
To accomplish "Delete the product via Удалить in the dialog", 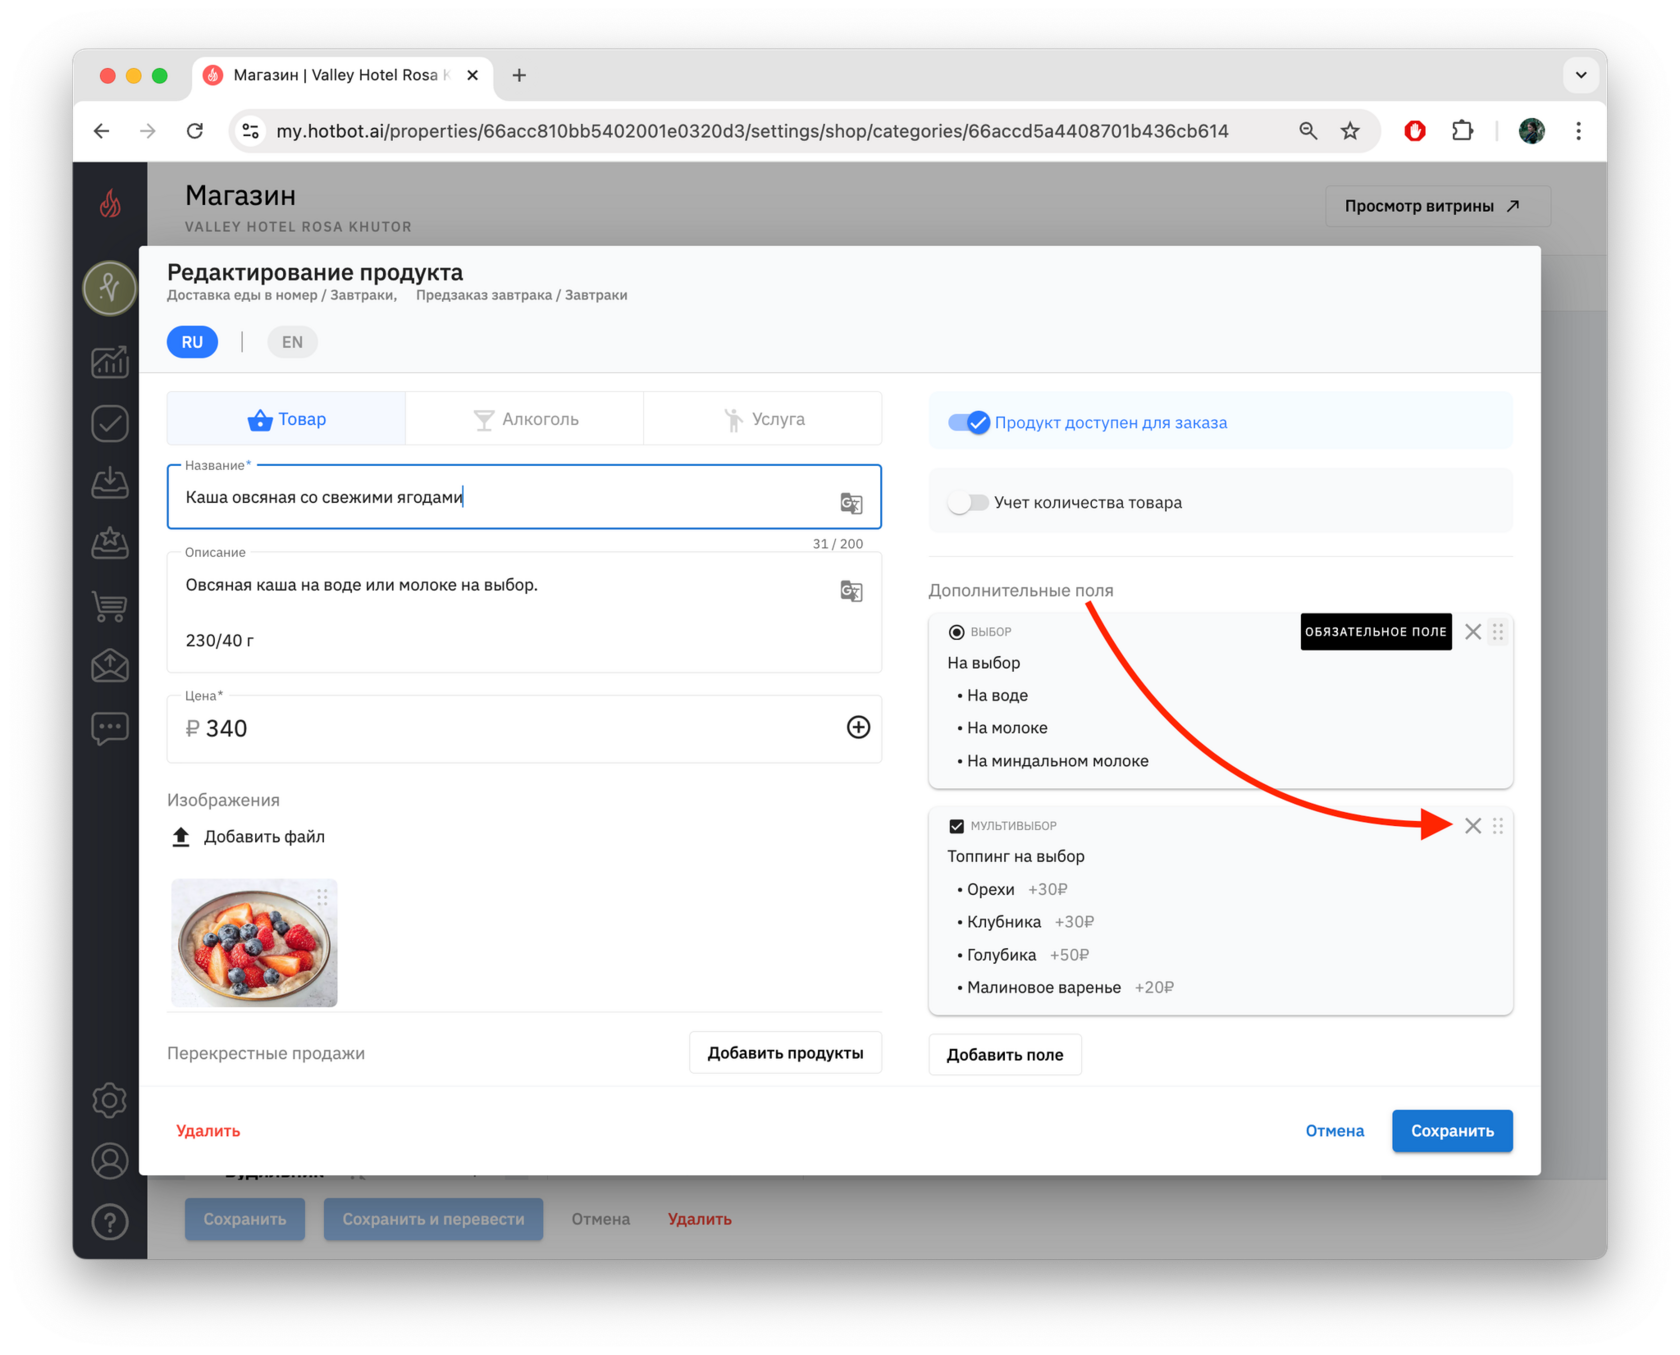I will pos(208,1131).
